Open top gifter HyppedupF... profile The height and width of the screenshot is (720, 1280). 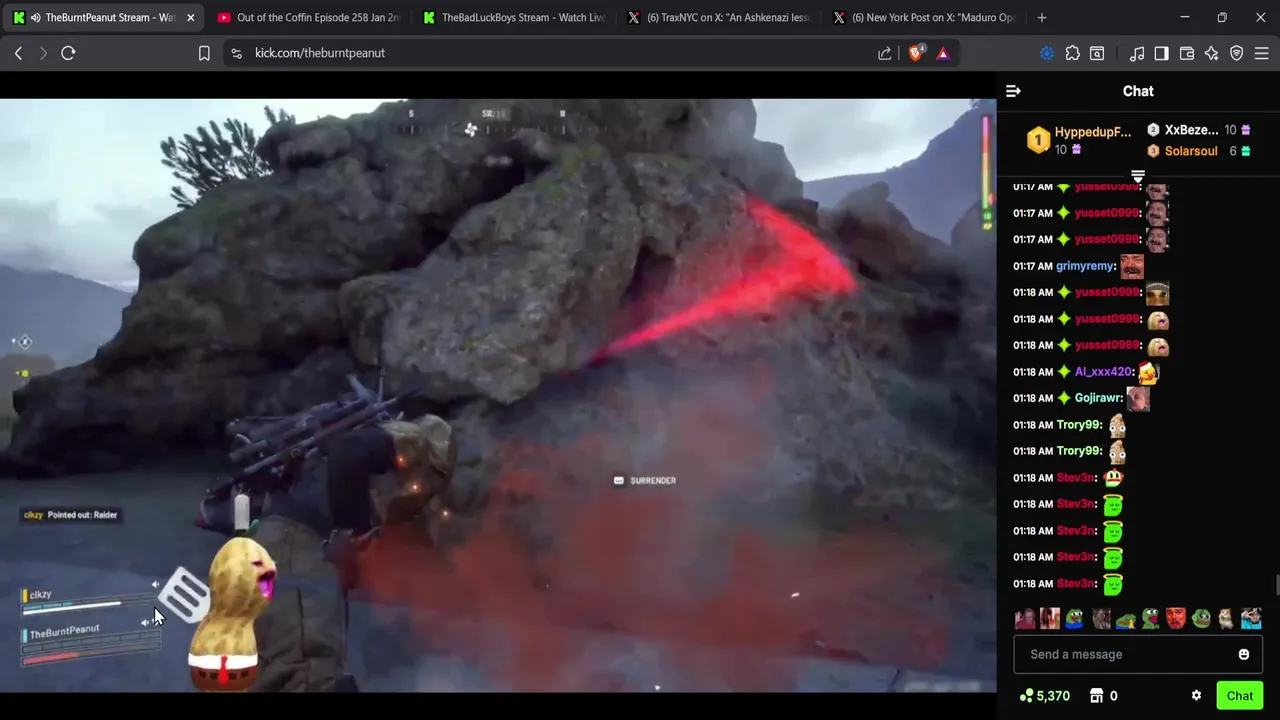pyautogui.click(x=1092, y=132)
